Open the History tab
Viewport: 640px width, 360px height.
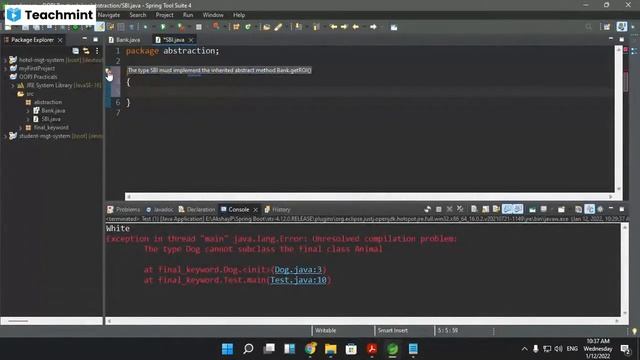click(278, 209)
